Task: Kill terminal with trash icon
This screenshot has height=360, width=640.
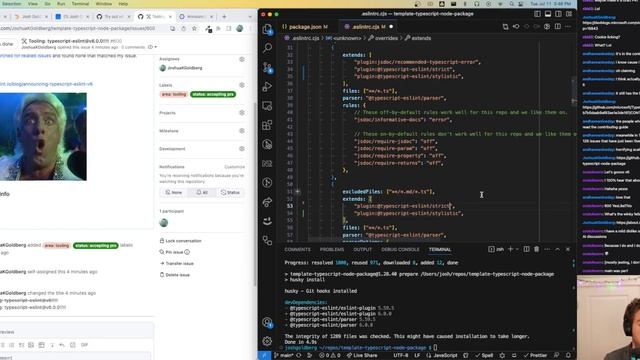Action: click(x=537, y=249)
